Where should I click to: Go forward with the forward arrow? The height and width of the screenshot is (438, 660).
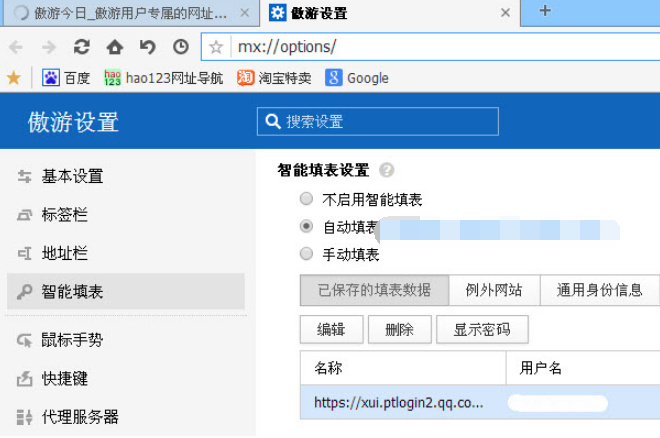49,47
